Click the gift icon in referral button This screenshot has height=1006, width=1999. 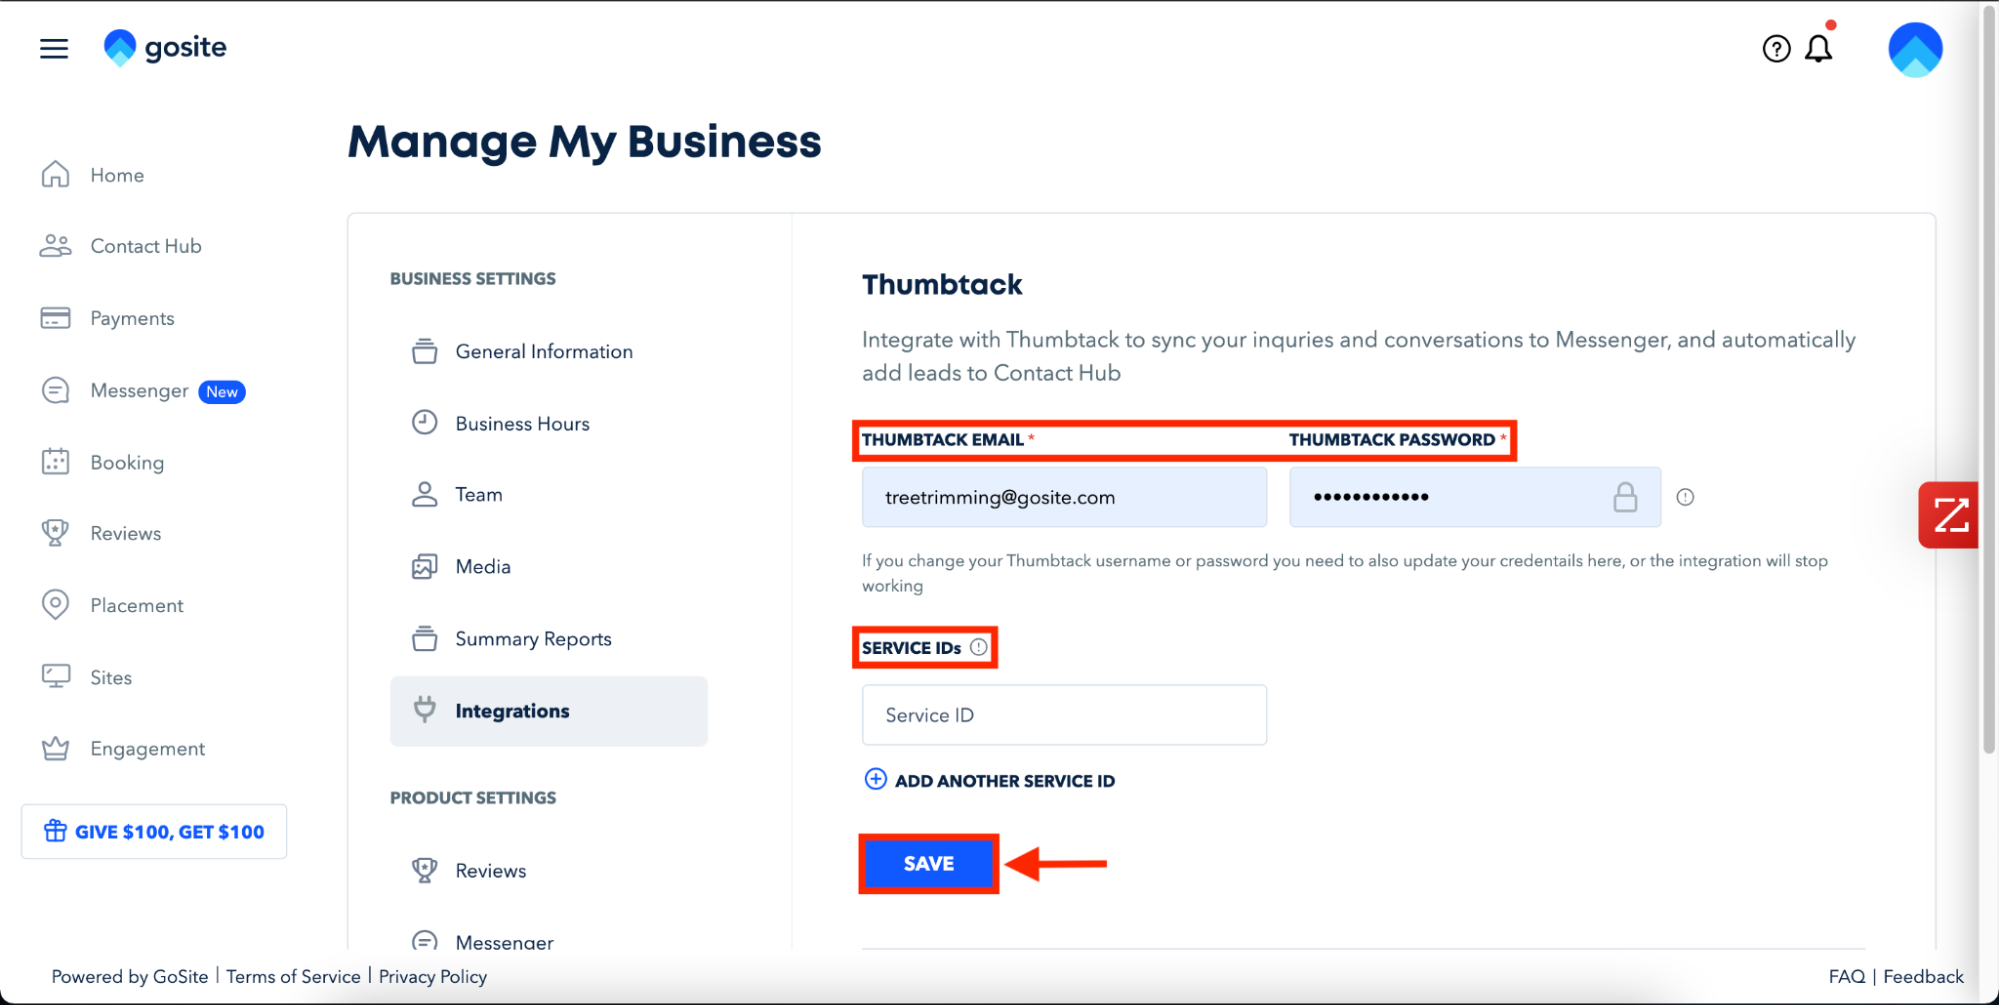coord(55,831)
